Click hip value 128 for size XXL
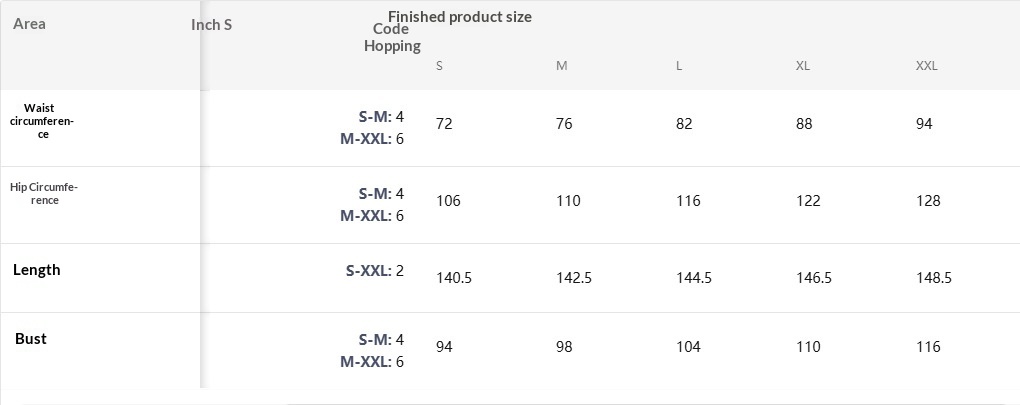 tap(928, 201)
